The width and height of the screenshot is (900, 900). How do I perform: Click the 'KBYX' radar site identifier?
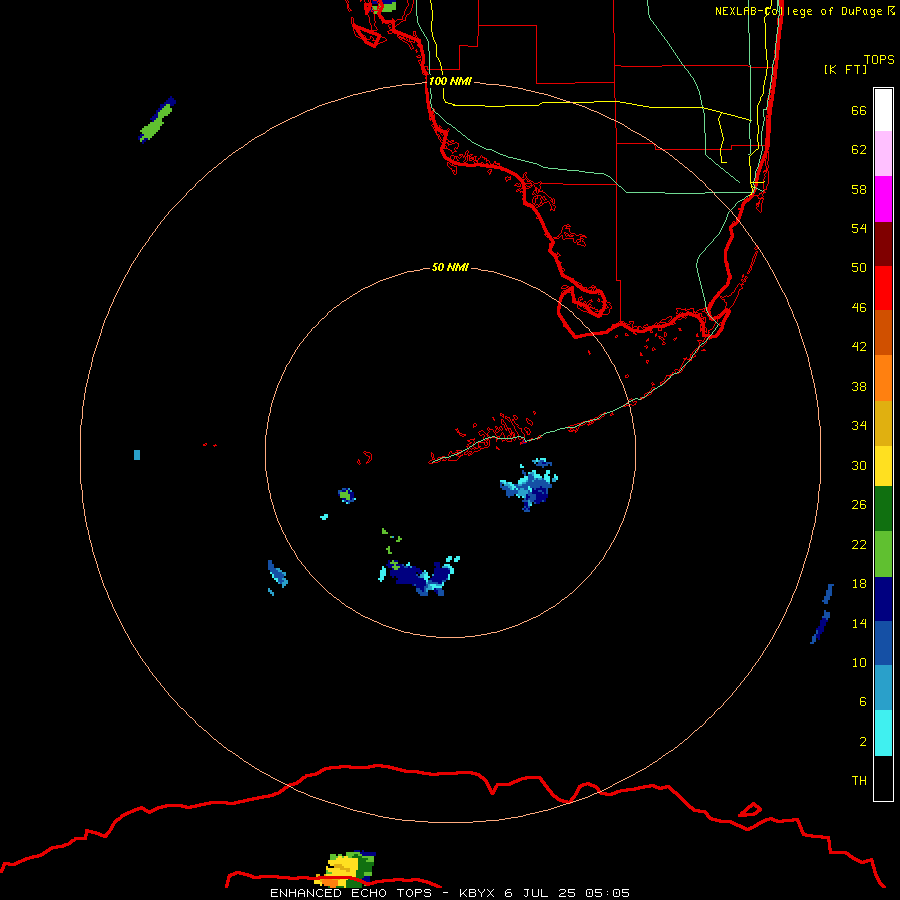click(x=476, y=893)
